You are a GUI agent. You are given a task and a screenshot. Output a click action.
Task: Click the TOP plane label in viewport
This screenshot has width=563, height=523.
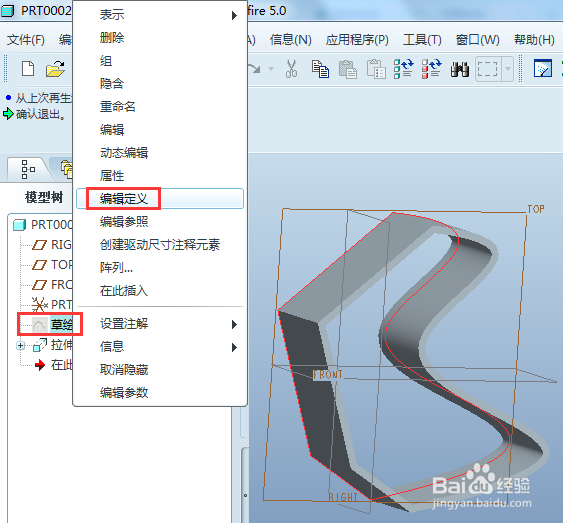536,209
